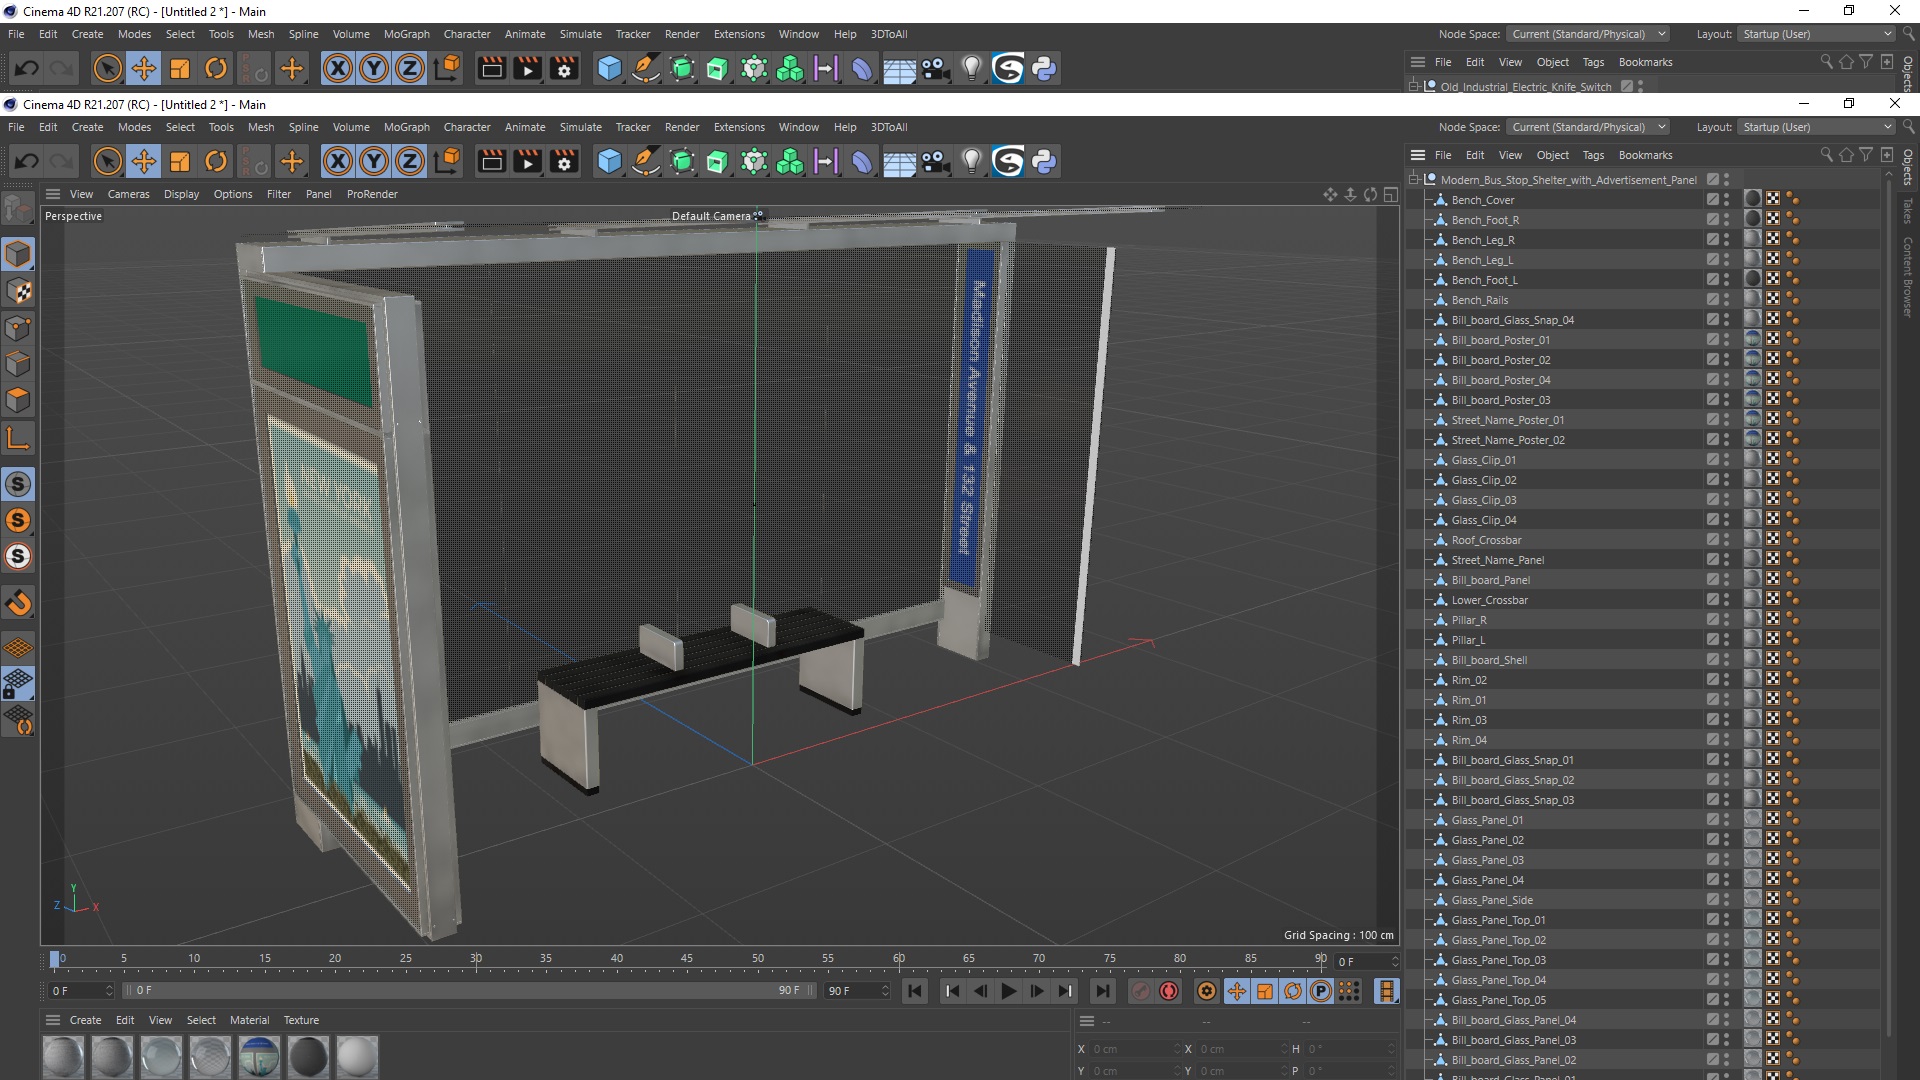Go to start of animation button

[x=915, y=991]
